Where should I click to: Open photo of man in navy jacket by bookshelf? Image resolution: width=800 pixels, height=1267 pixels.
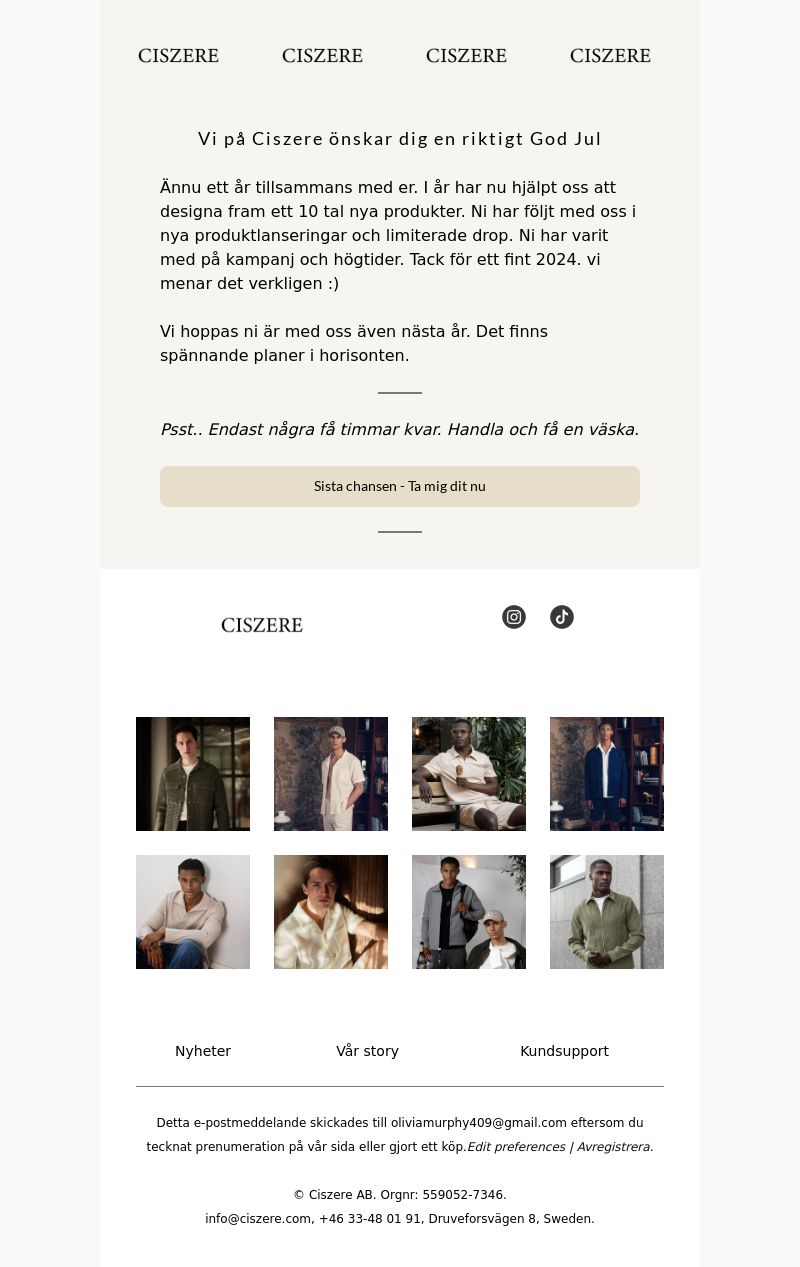tap(607, 774)
